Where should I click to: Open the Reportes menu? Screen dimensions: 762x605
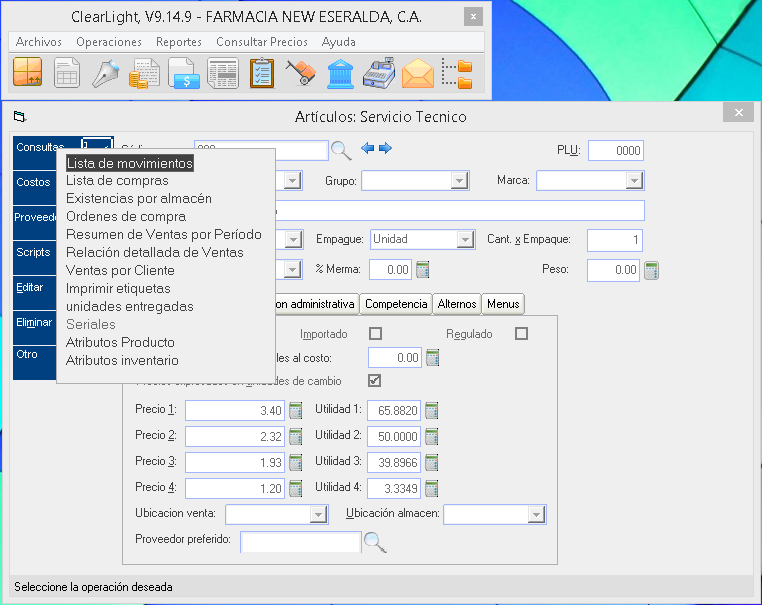pos(179,42)
